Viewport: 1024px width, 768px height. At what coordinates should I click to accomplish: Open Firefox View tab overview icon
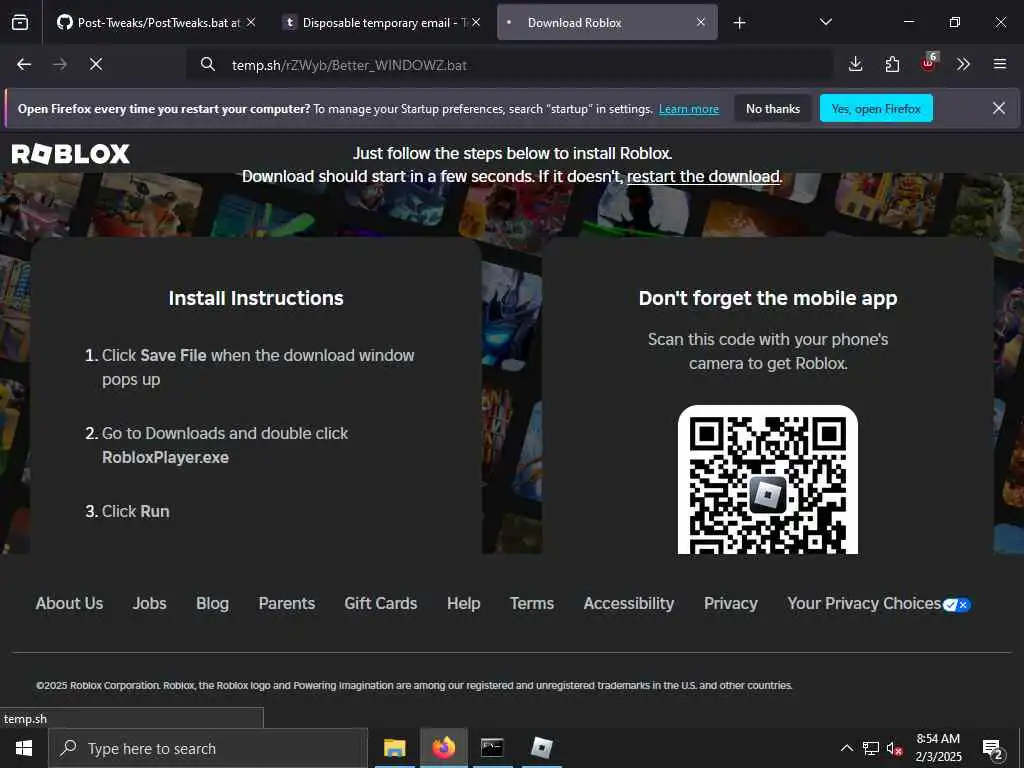20,23
